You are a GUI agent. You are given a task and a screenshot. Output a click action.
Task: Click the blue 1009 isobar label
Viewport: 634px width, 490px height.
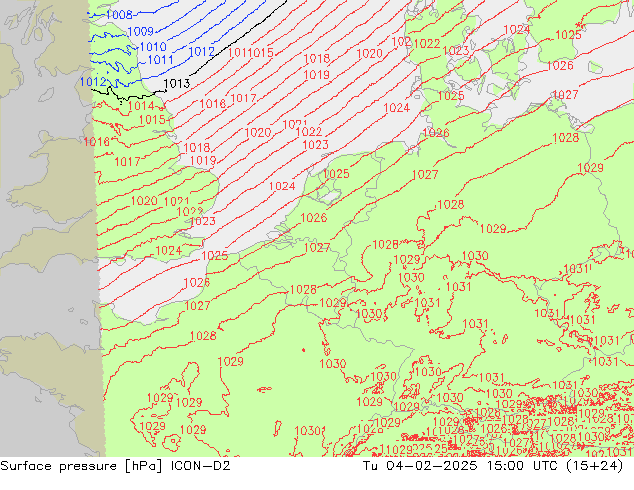click(140, 32)
